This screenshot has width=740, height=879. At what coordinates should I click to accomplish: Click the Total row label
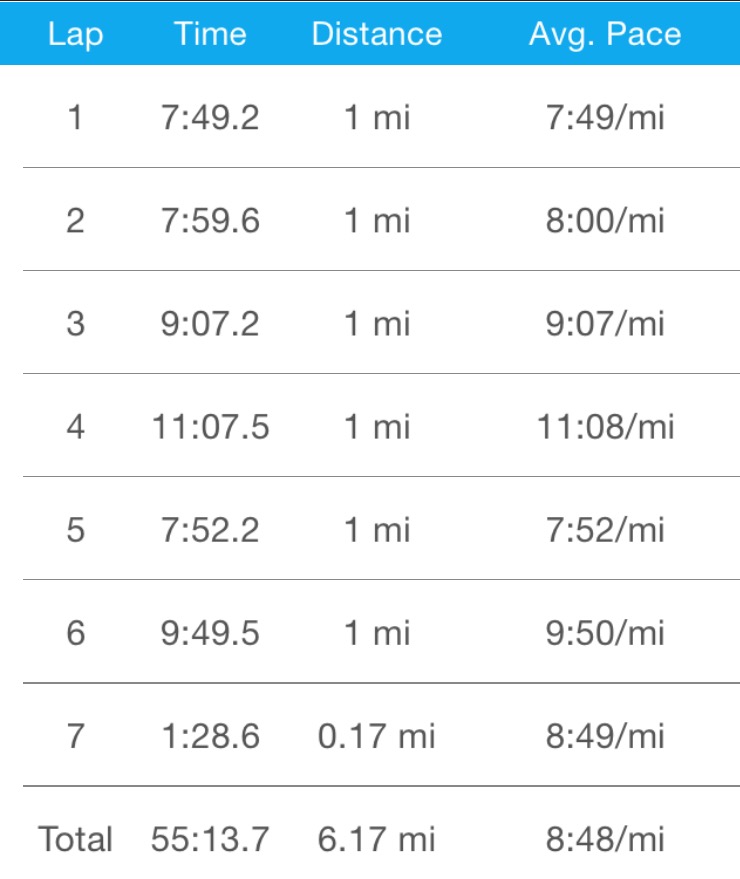[x=75, y=839]
